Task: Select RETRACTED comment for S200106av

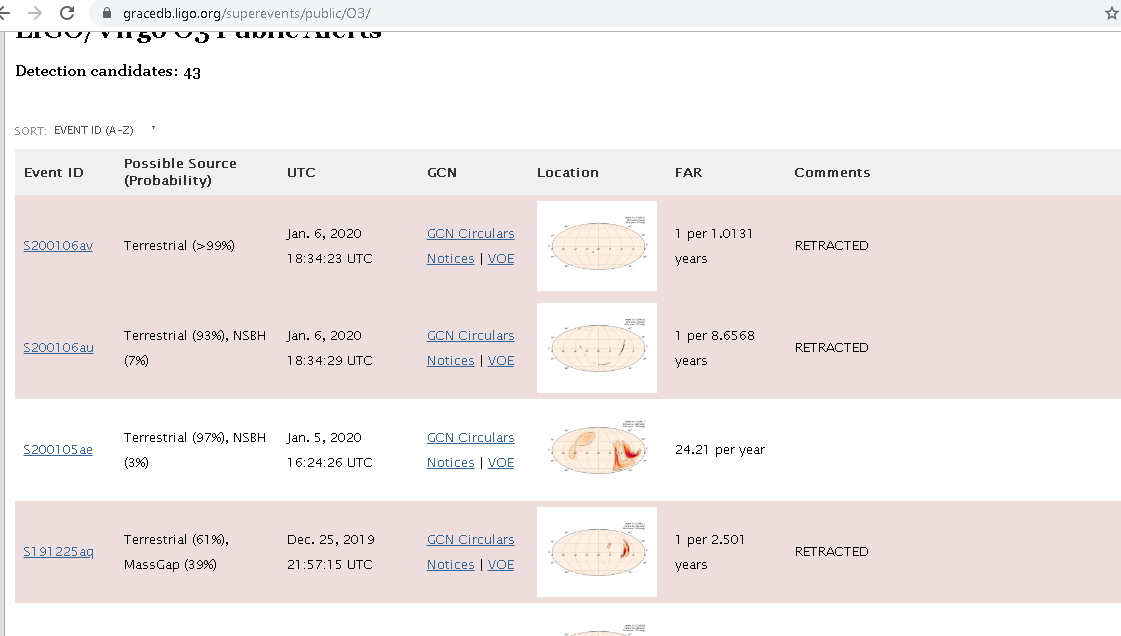Action: [831, 246]
